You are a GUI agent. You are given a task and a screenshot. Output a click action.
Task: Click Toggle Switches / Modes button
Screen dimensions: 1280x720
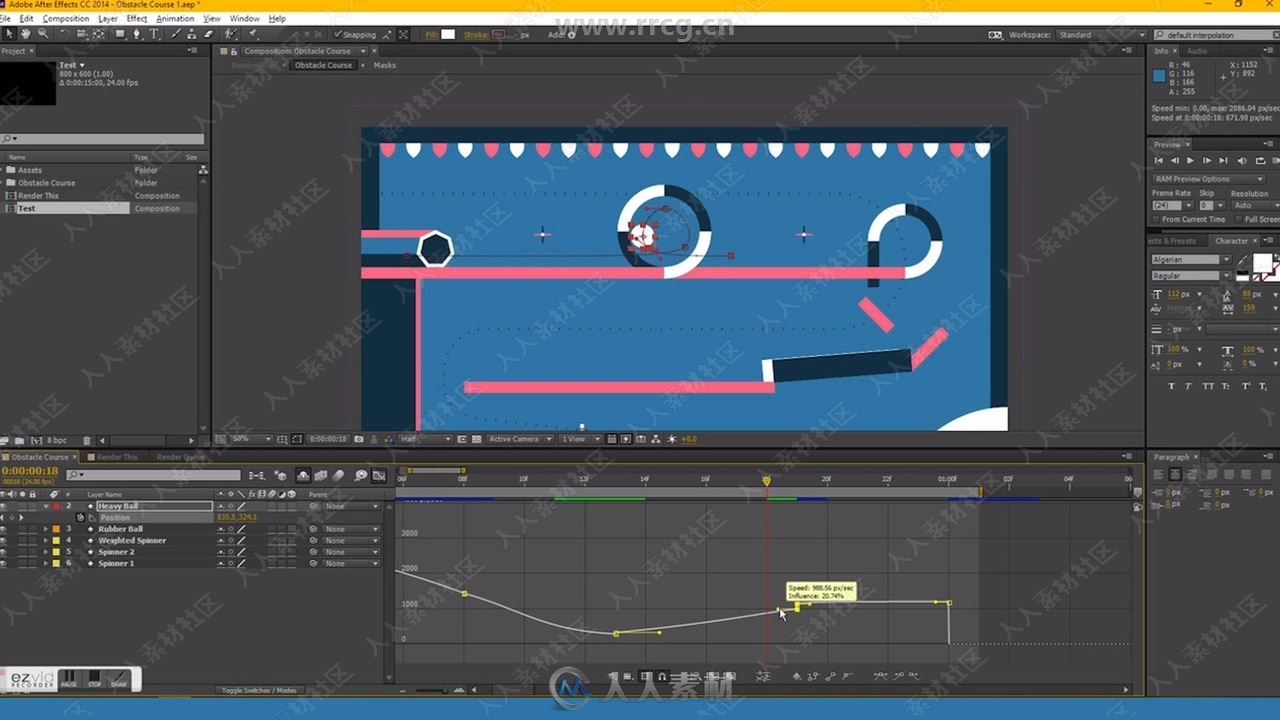point(258,690)
